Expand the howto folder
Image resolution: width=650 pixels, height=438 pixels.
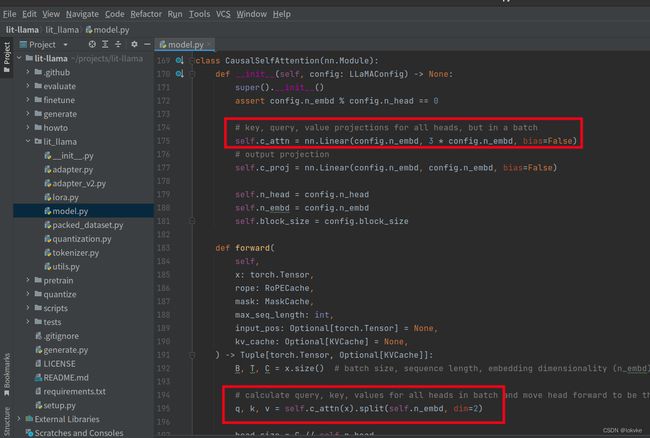coord(28,128)
